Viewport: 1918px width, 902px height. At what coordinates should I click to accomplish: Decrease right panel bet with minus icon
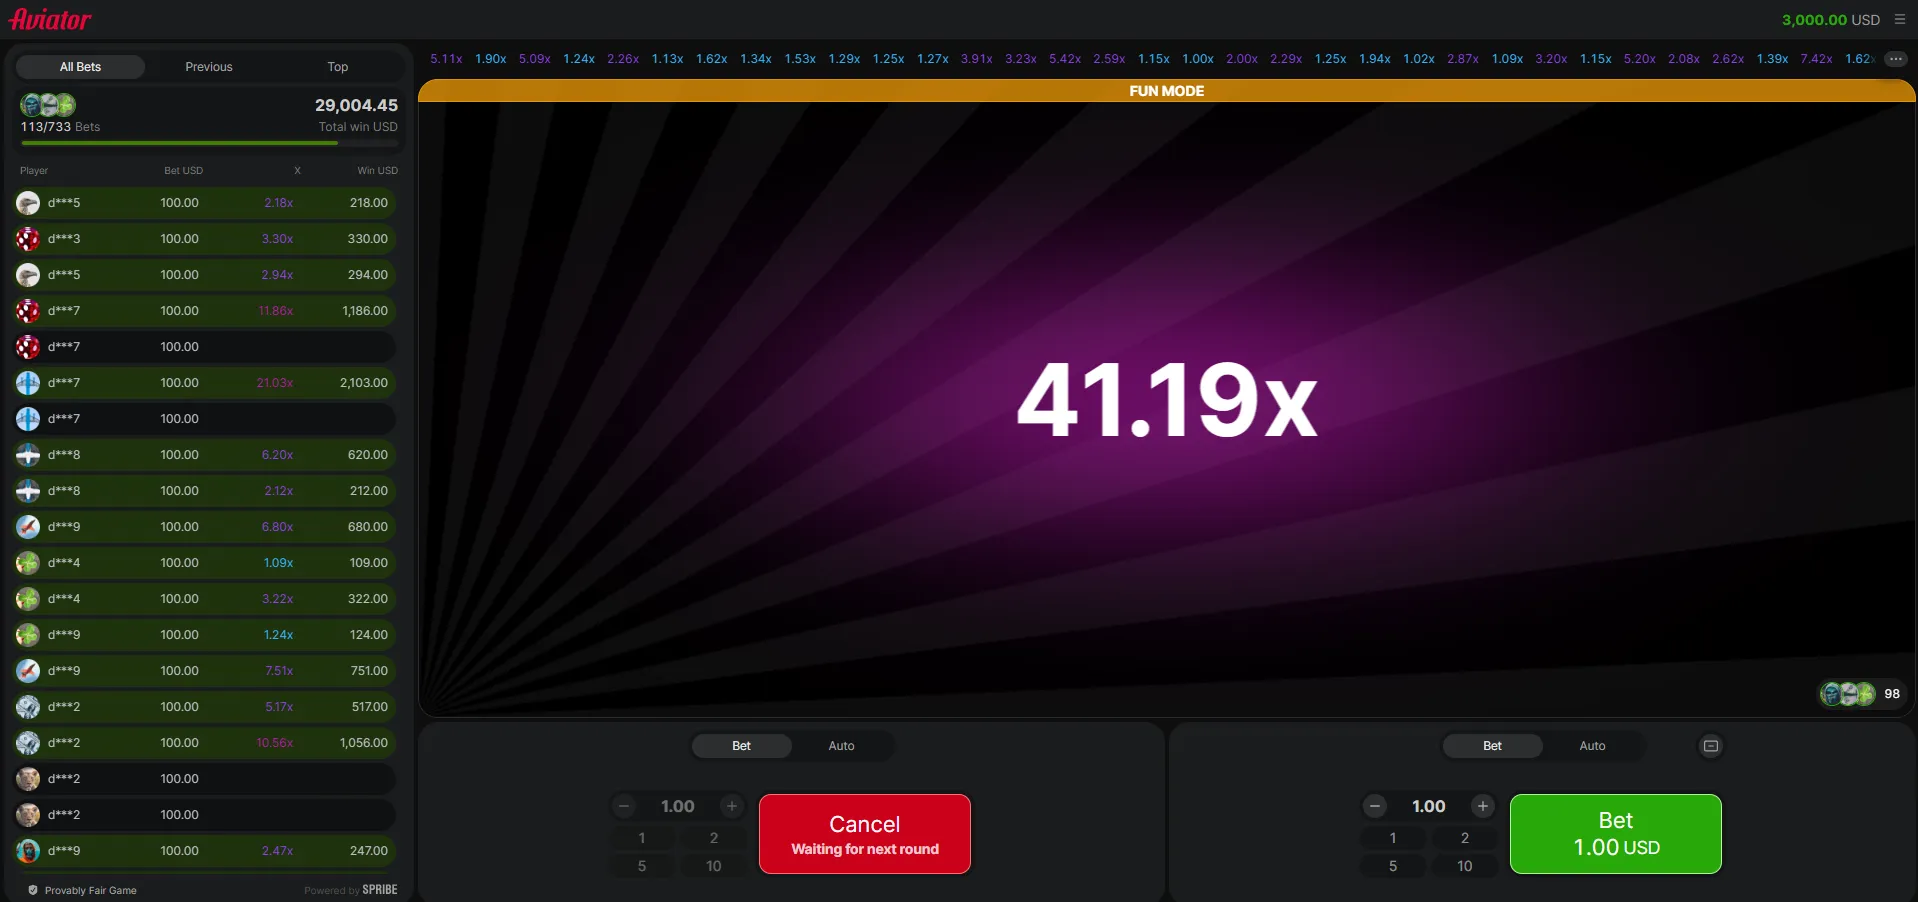1375,806
